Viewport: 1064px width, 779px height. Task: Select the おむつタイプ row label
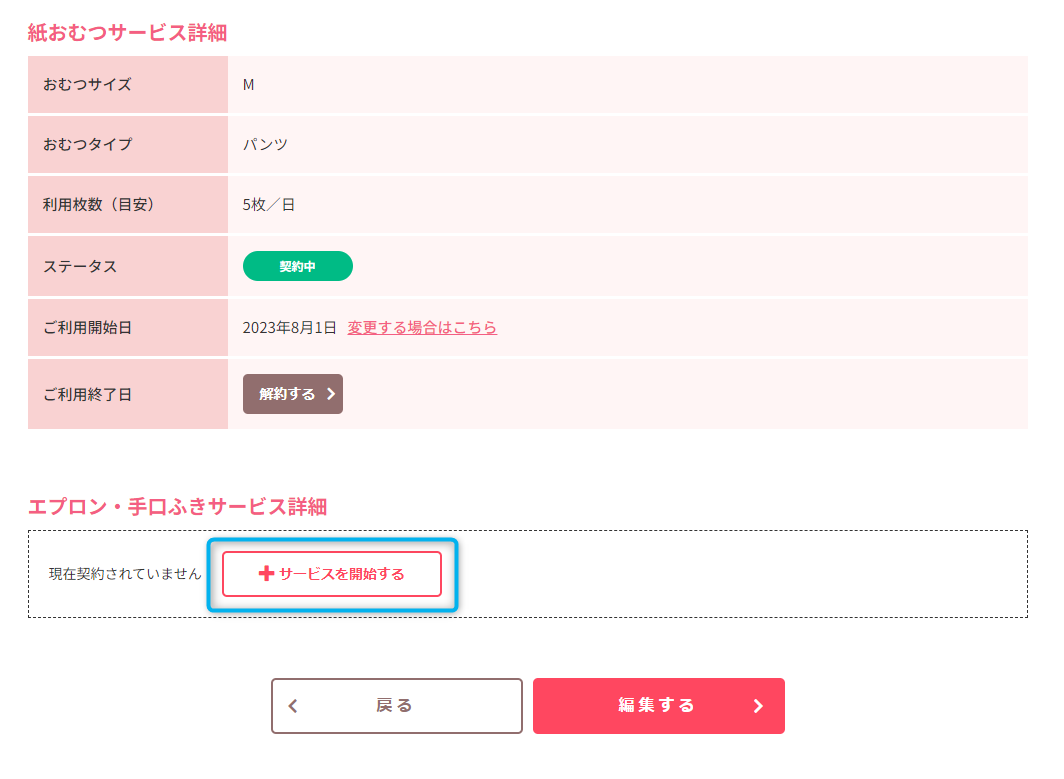(x=87, y=144)
